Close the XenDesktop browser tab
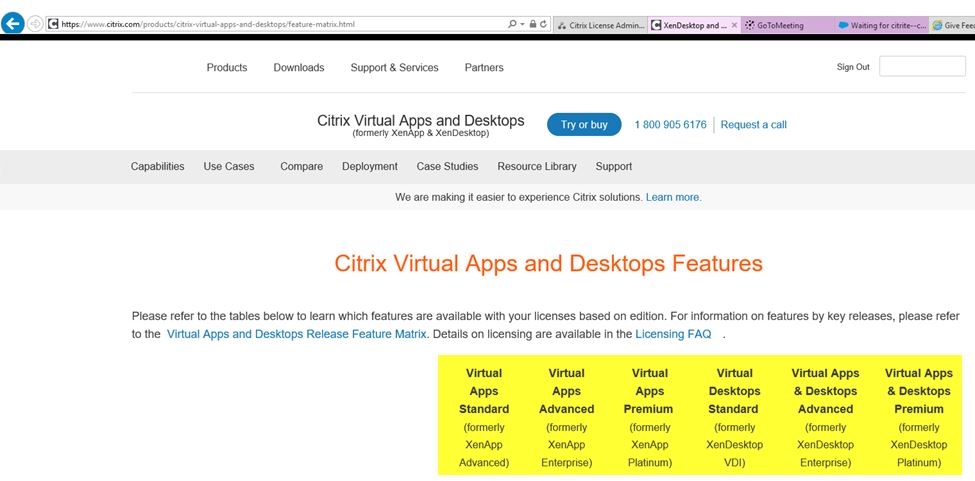The height and width of the screenshot is (481, 975). pos(735,25)
